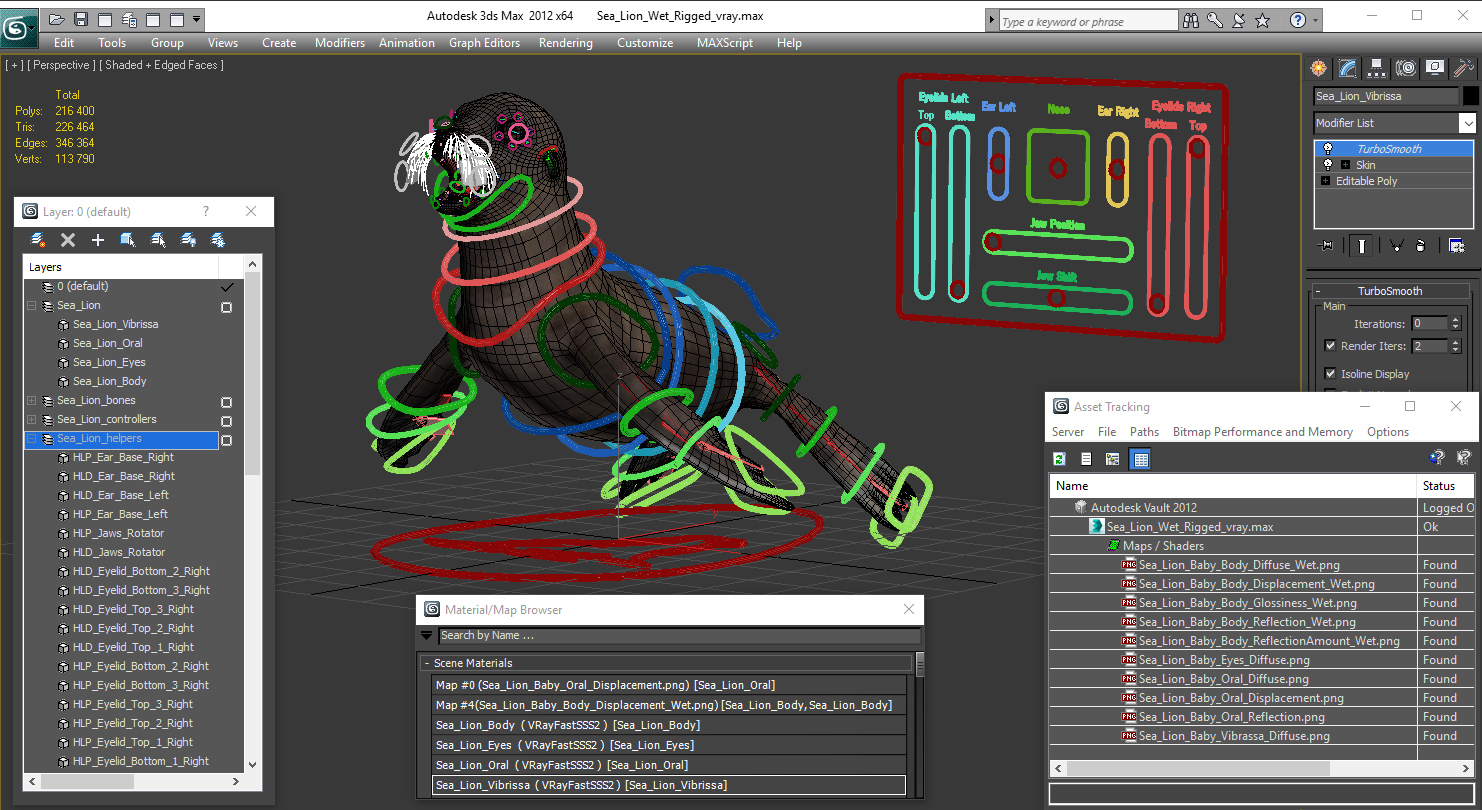1482x810 pixels.
Task: Collapse the Sea_Lion_helpers layer
Action: click(32, 439)
